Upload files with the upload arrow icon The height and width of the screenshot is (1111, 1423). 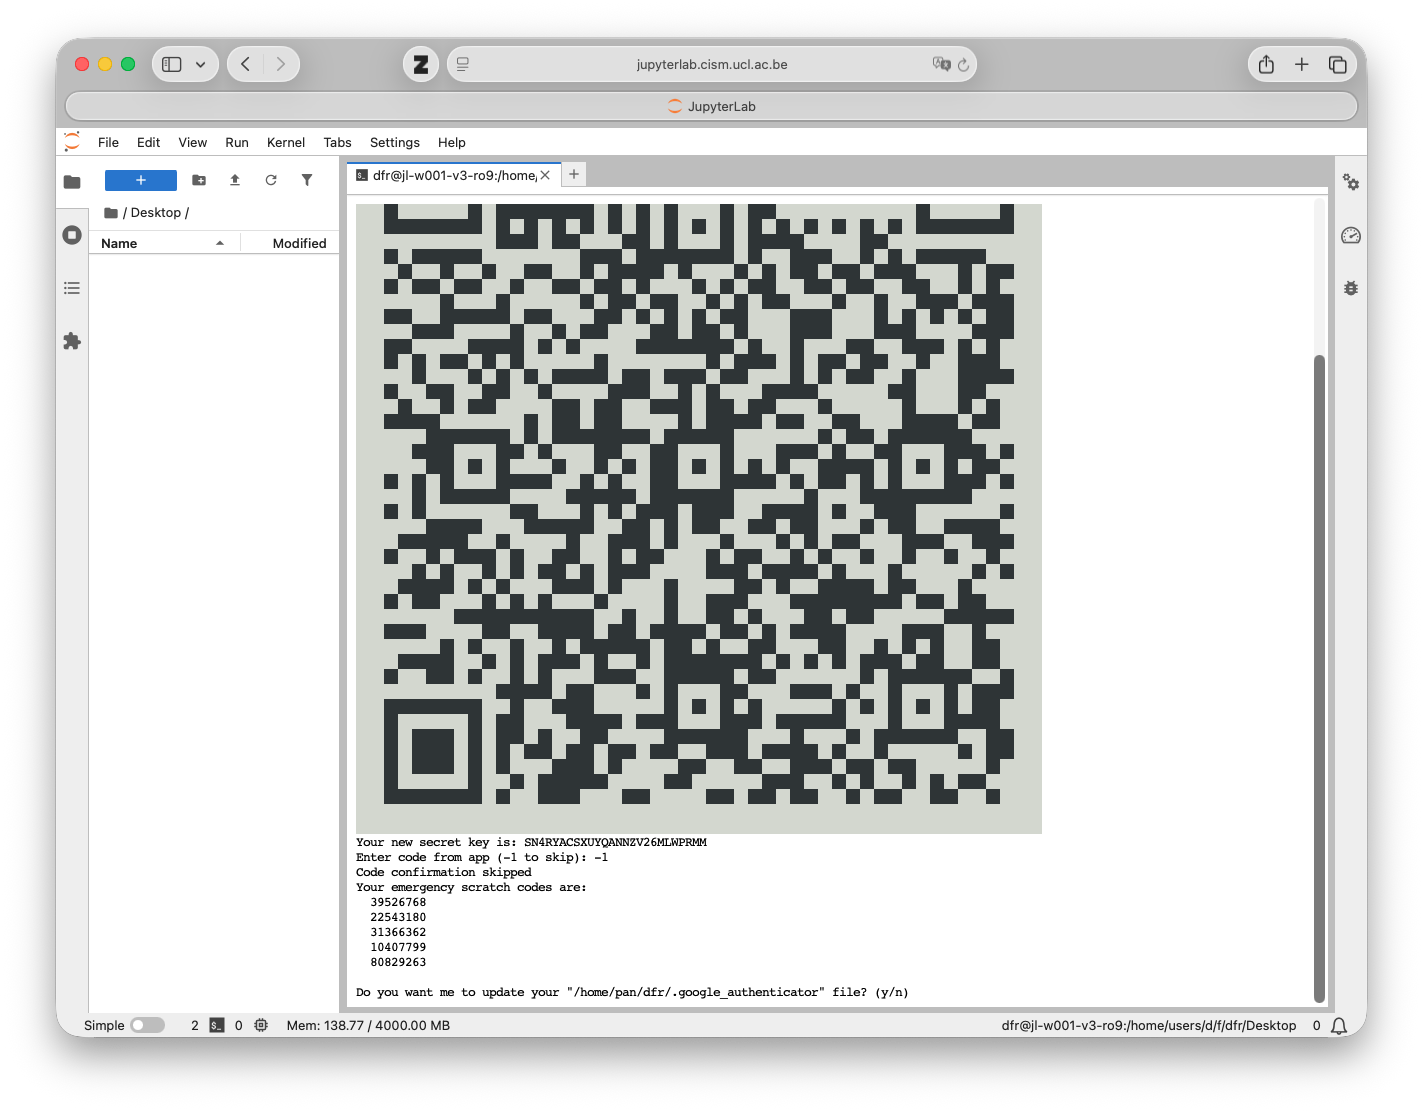235,180
